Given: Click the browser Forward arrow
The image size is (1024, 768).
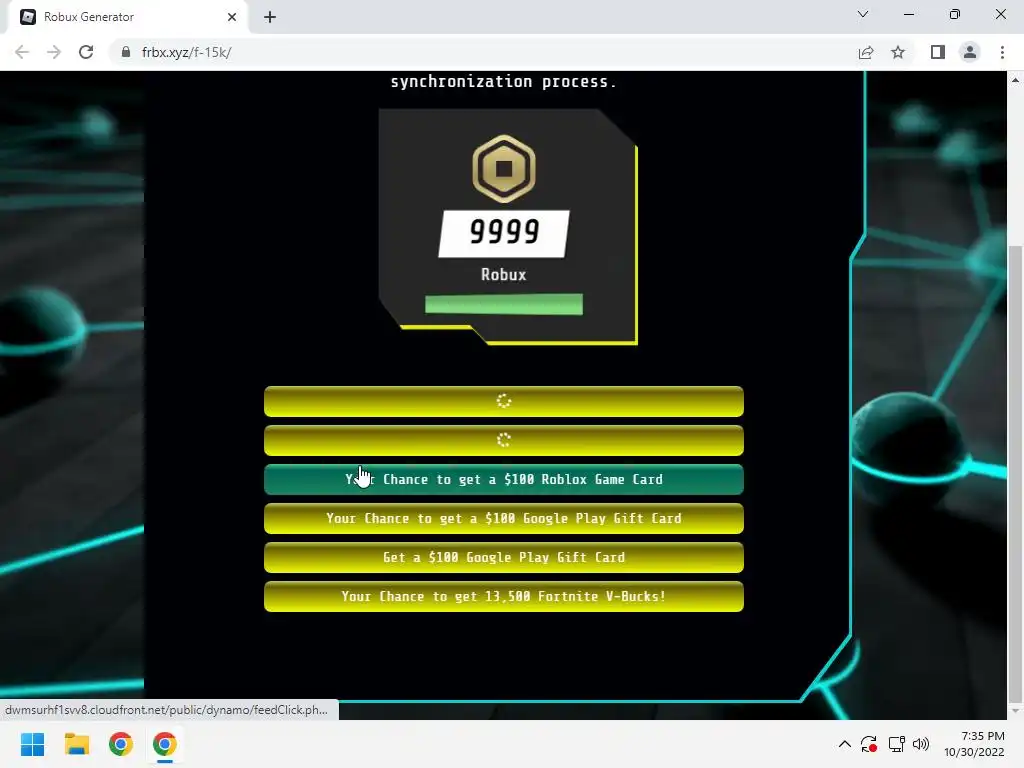Looking at the screenshot, I should (54, 52).
